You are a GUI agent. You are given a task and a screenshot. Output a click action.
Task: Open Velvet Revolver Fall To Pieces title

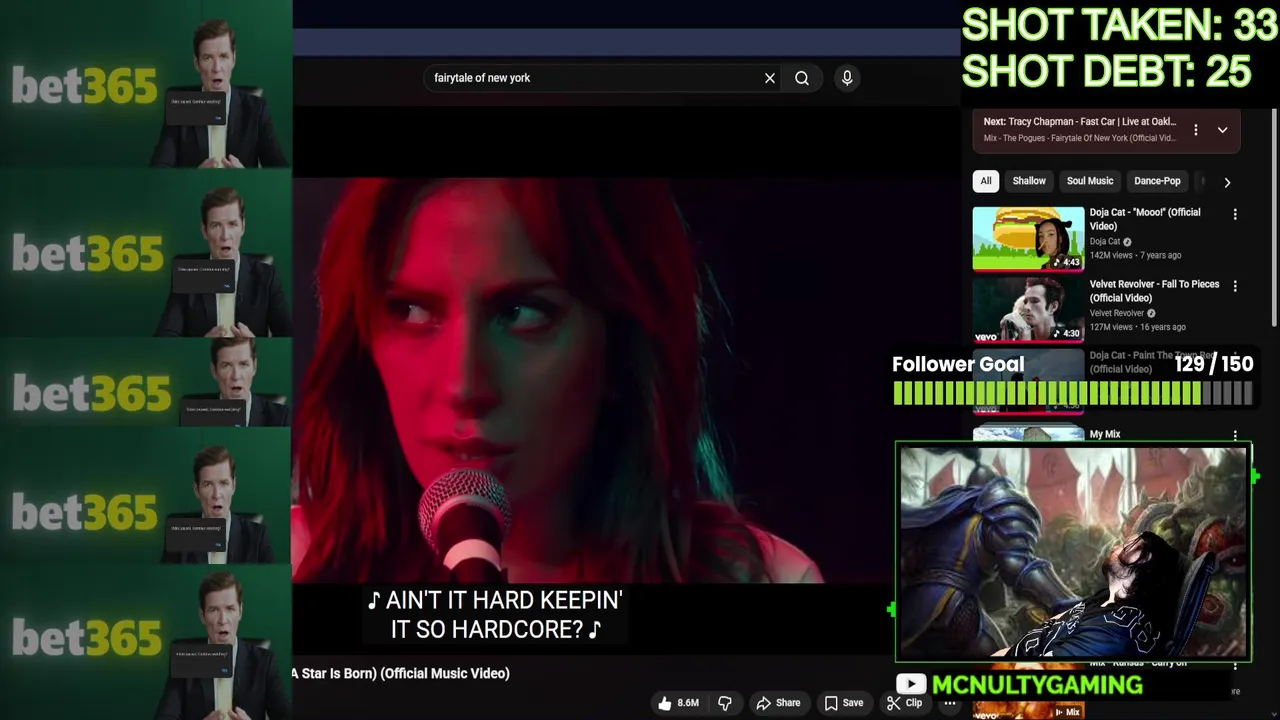1154,291
